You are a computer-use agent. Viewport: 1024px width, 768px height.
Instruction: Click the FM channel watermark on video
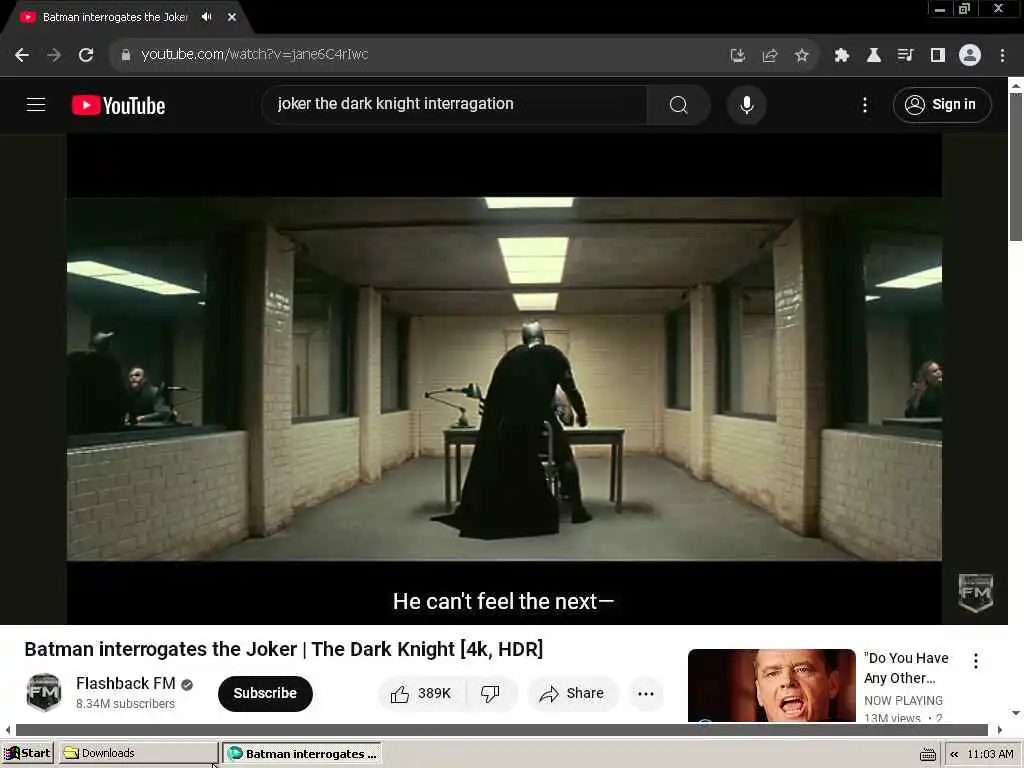976,592
